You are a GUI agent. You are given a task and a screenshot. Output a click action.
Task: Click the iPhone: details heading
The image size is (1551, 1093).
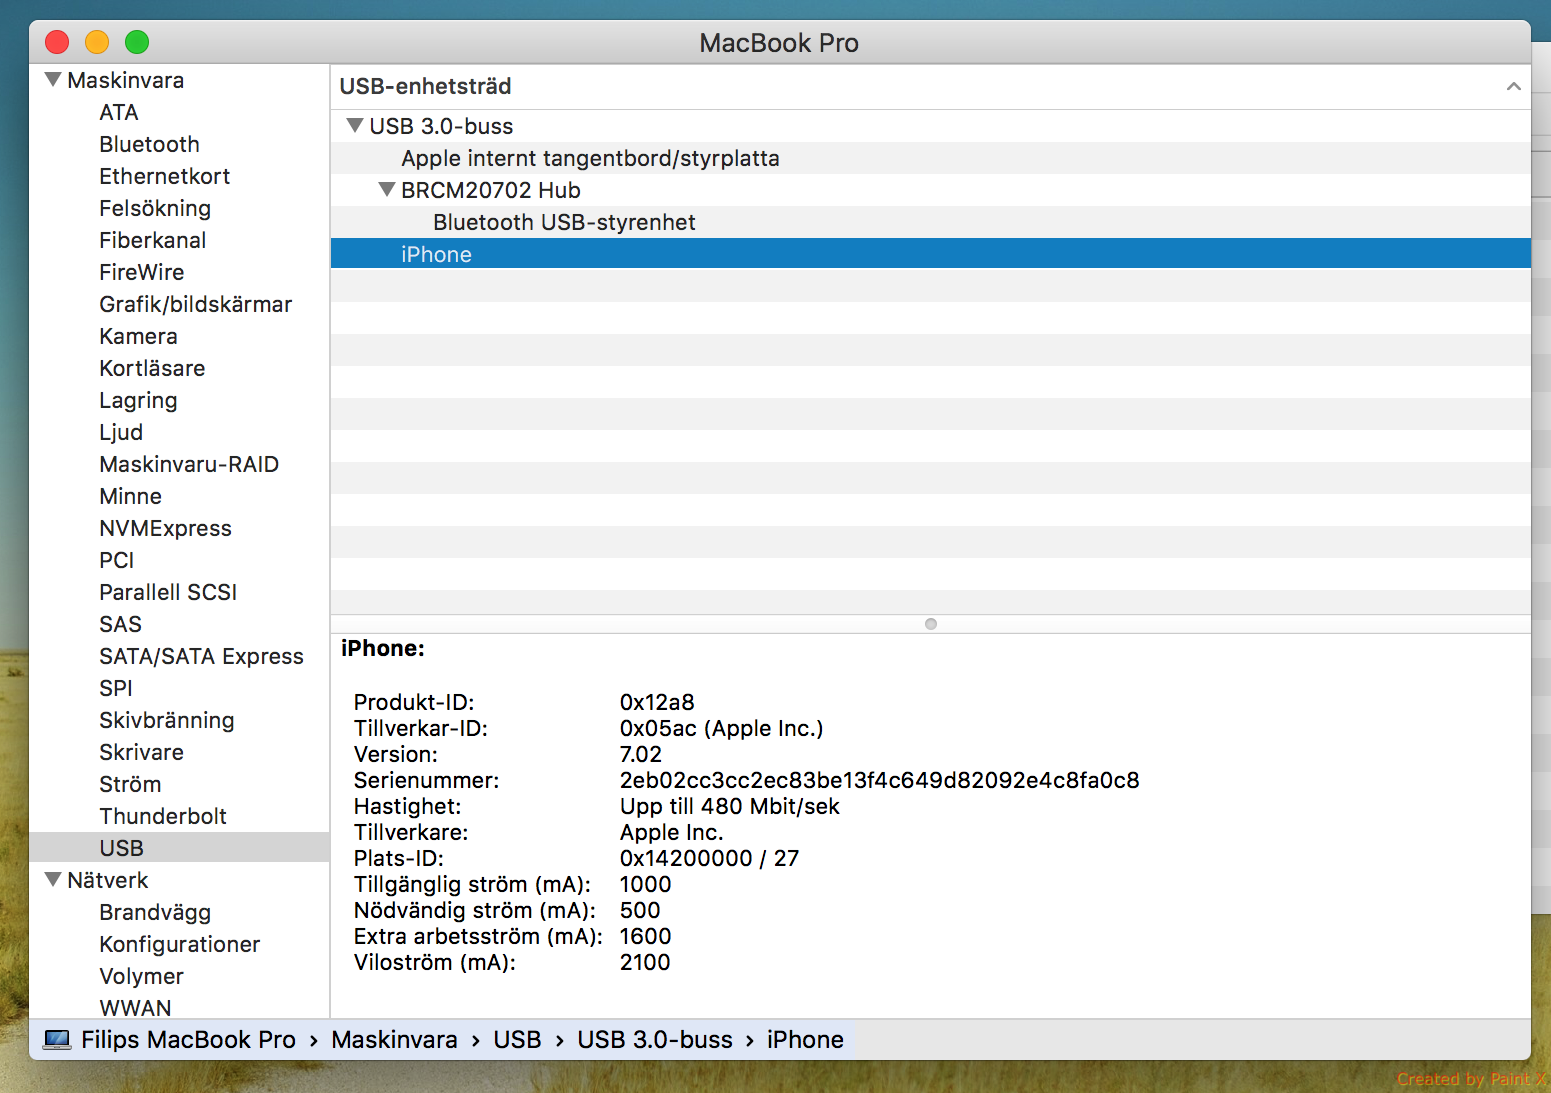point(382,648)
